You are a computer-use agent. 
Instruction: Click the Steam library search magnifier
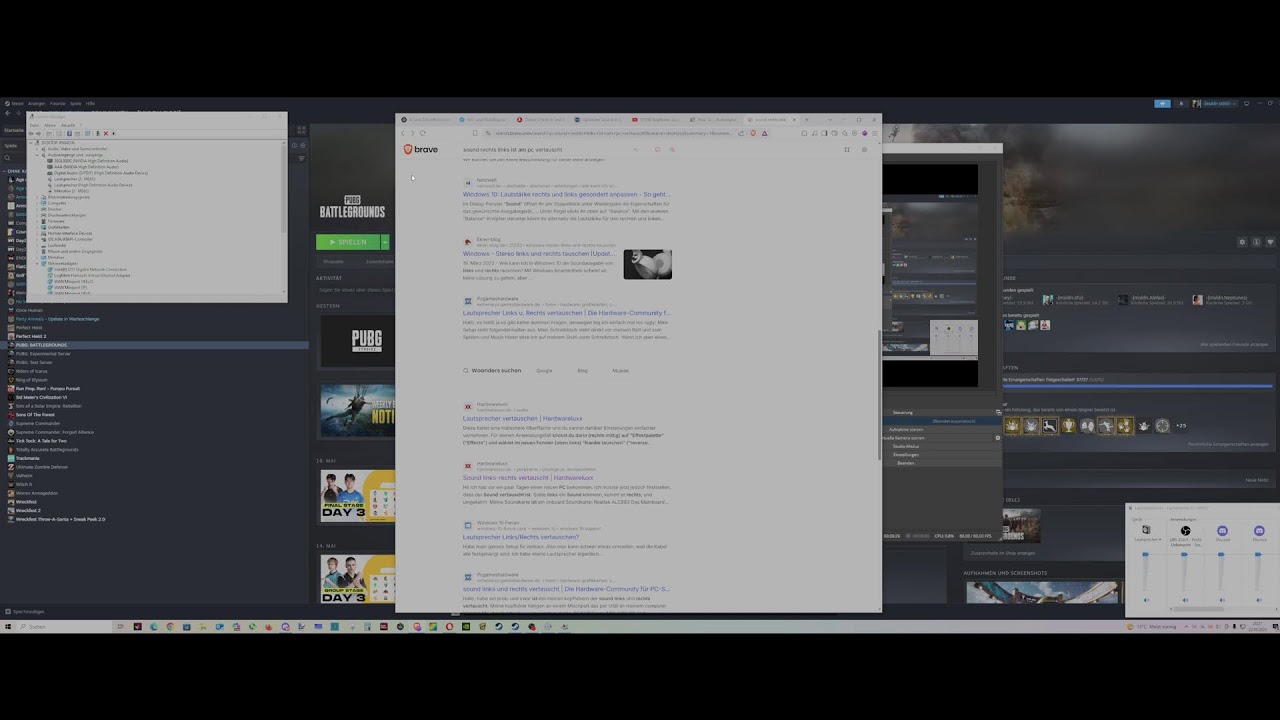(x=9, y=158)
